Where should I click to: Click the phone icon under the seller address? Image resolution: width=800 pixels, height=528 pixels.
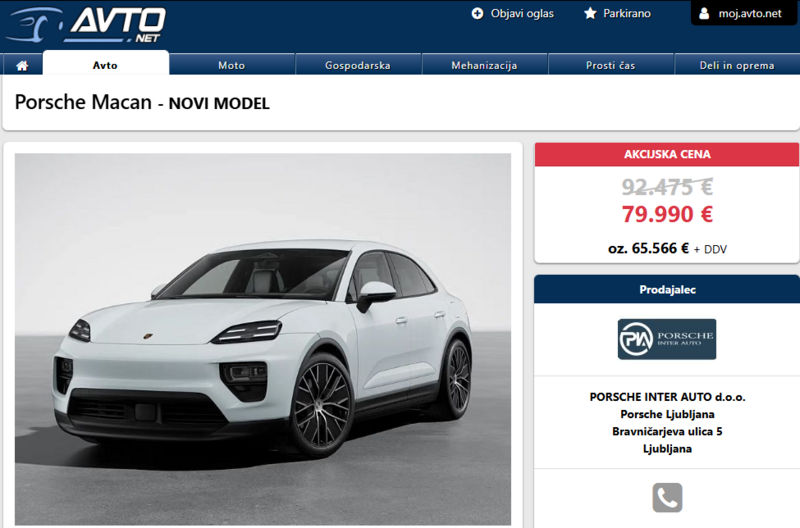pyautogui.click(x=667, y=497)
